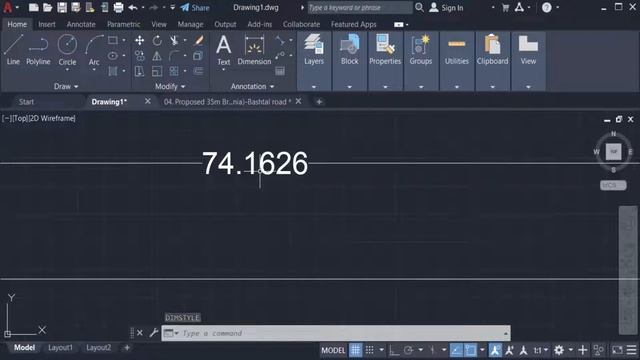Viewport: 640px width, 360px height.
Task: Select the Rotate tool
Action: (x=157, y=40)
